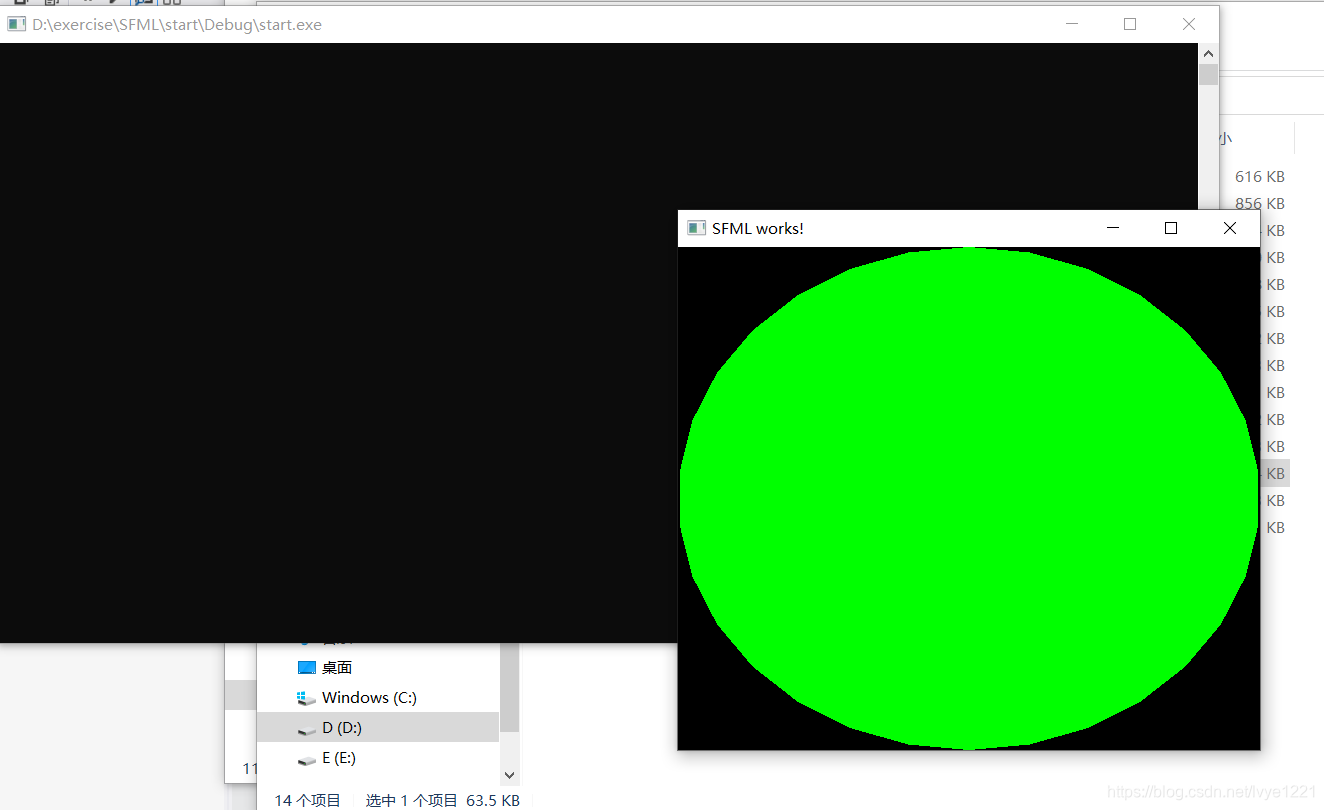Click the Windows (C:) drive icon
This screenshot has height=810, width=1324.
[307, 698]
